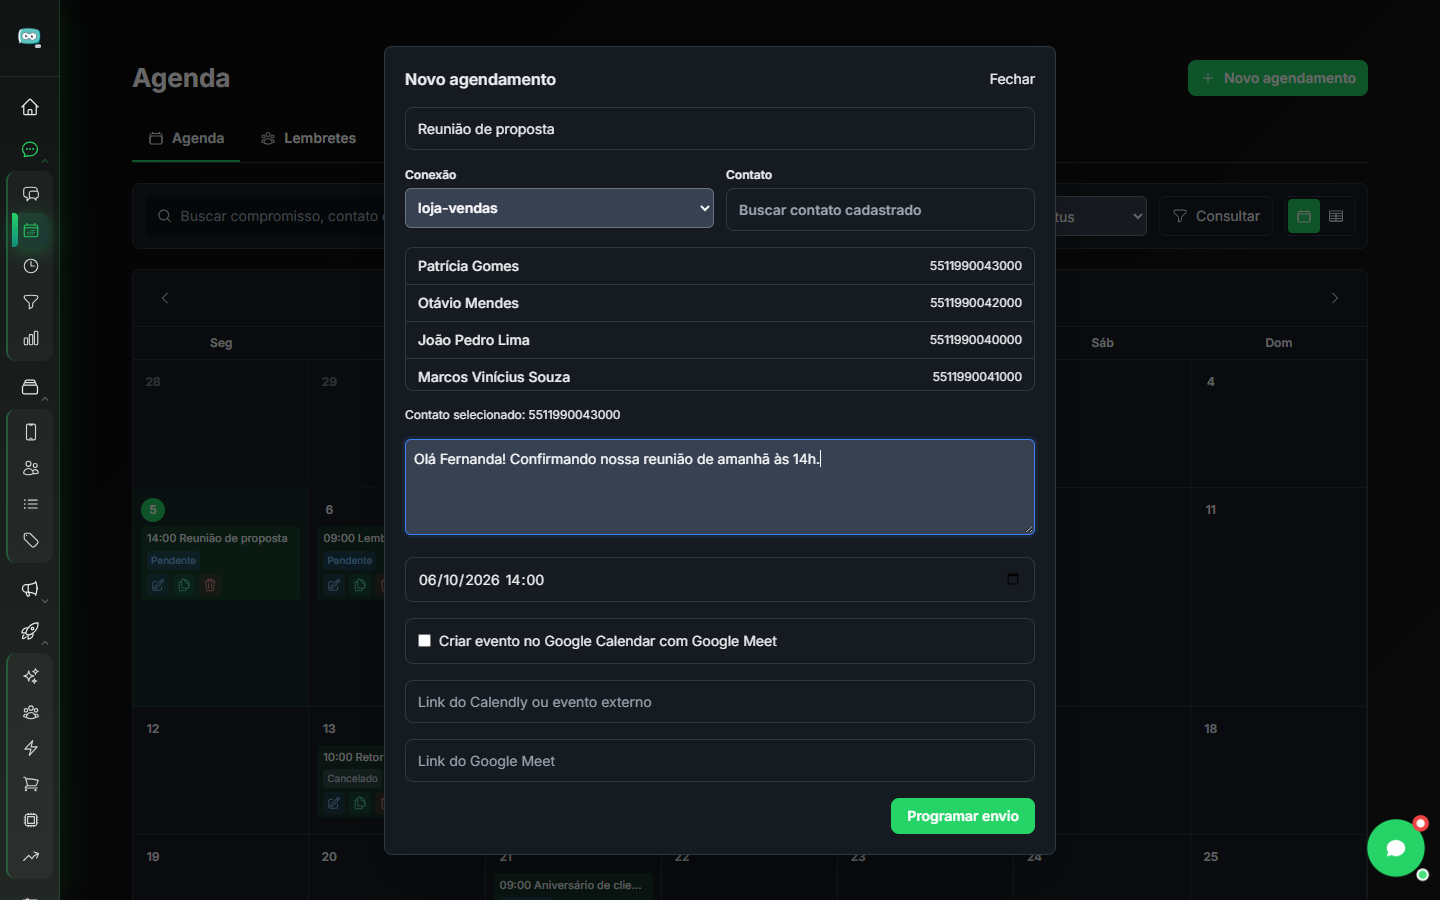This screenshot has width=1440, height=900.
Task: Open the bar chart sidebar icon
Action: click(x=31, y=338)
